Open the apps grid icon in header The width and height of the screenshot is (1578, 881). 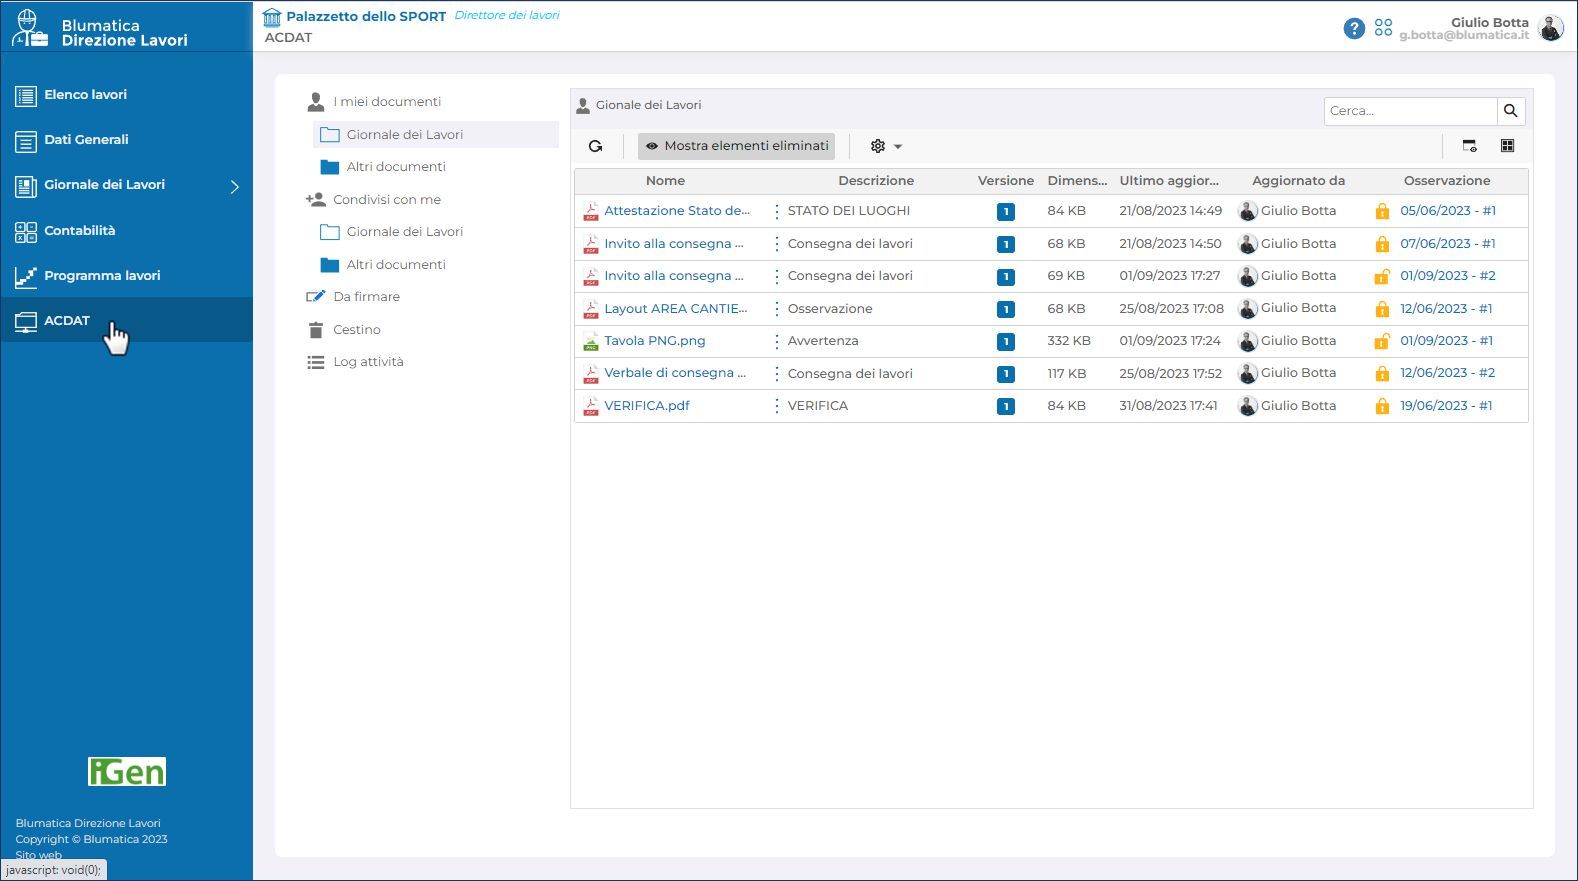point(1383,28)
